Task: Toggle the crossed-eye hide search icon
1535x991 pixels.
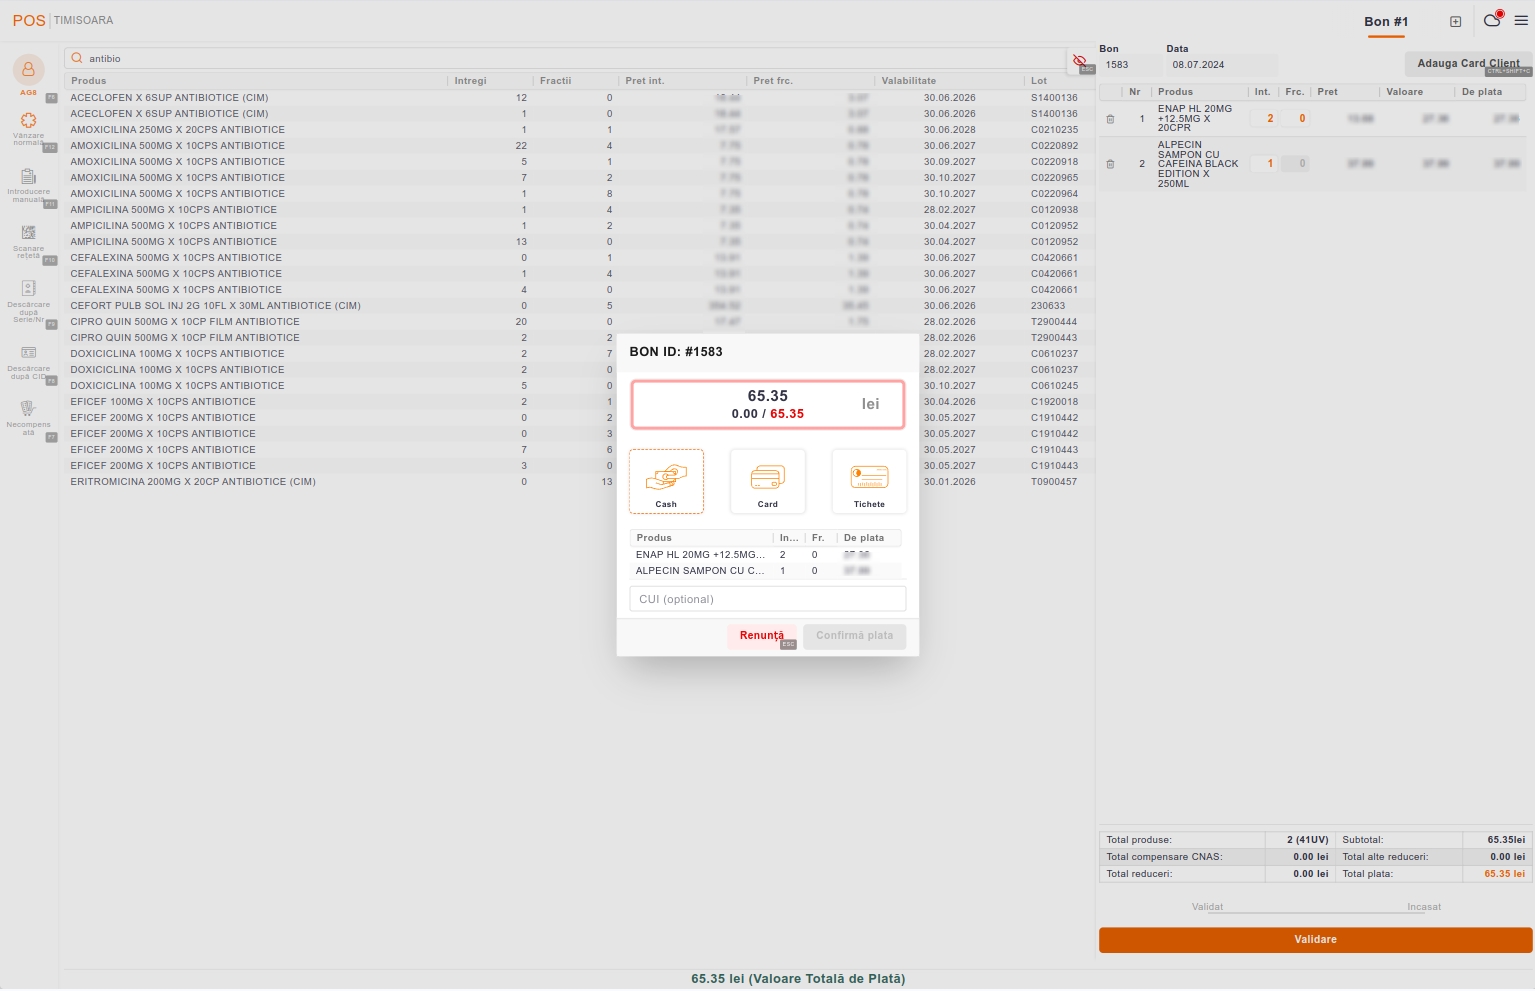Action: (1080, 61)
